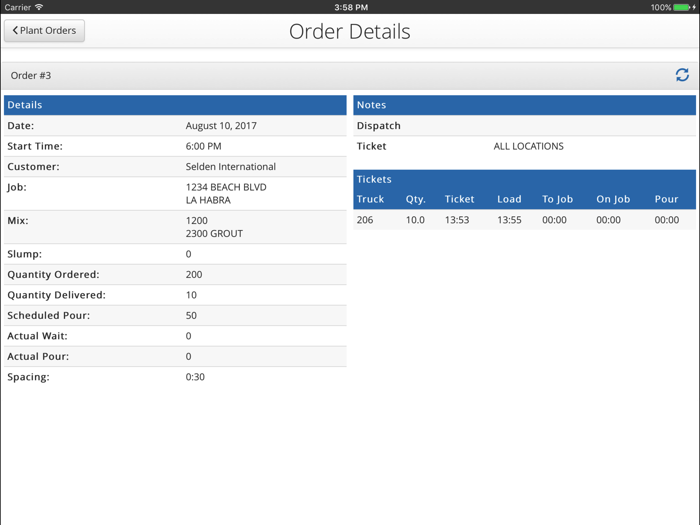
Task: Tap ticket quantity 10.0
Action: point(415,220)
